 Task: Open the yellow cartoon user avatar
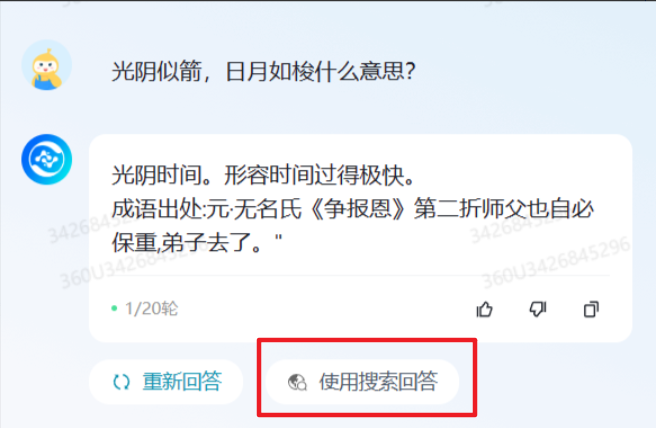pyautogui.click(x=46, y=65)
